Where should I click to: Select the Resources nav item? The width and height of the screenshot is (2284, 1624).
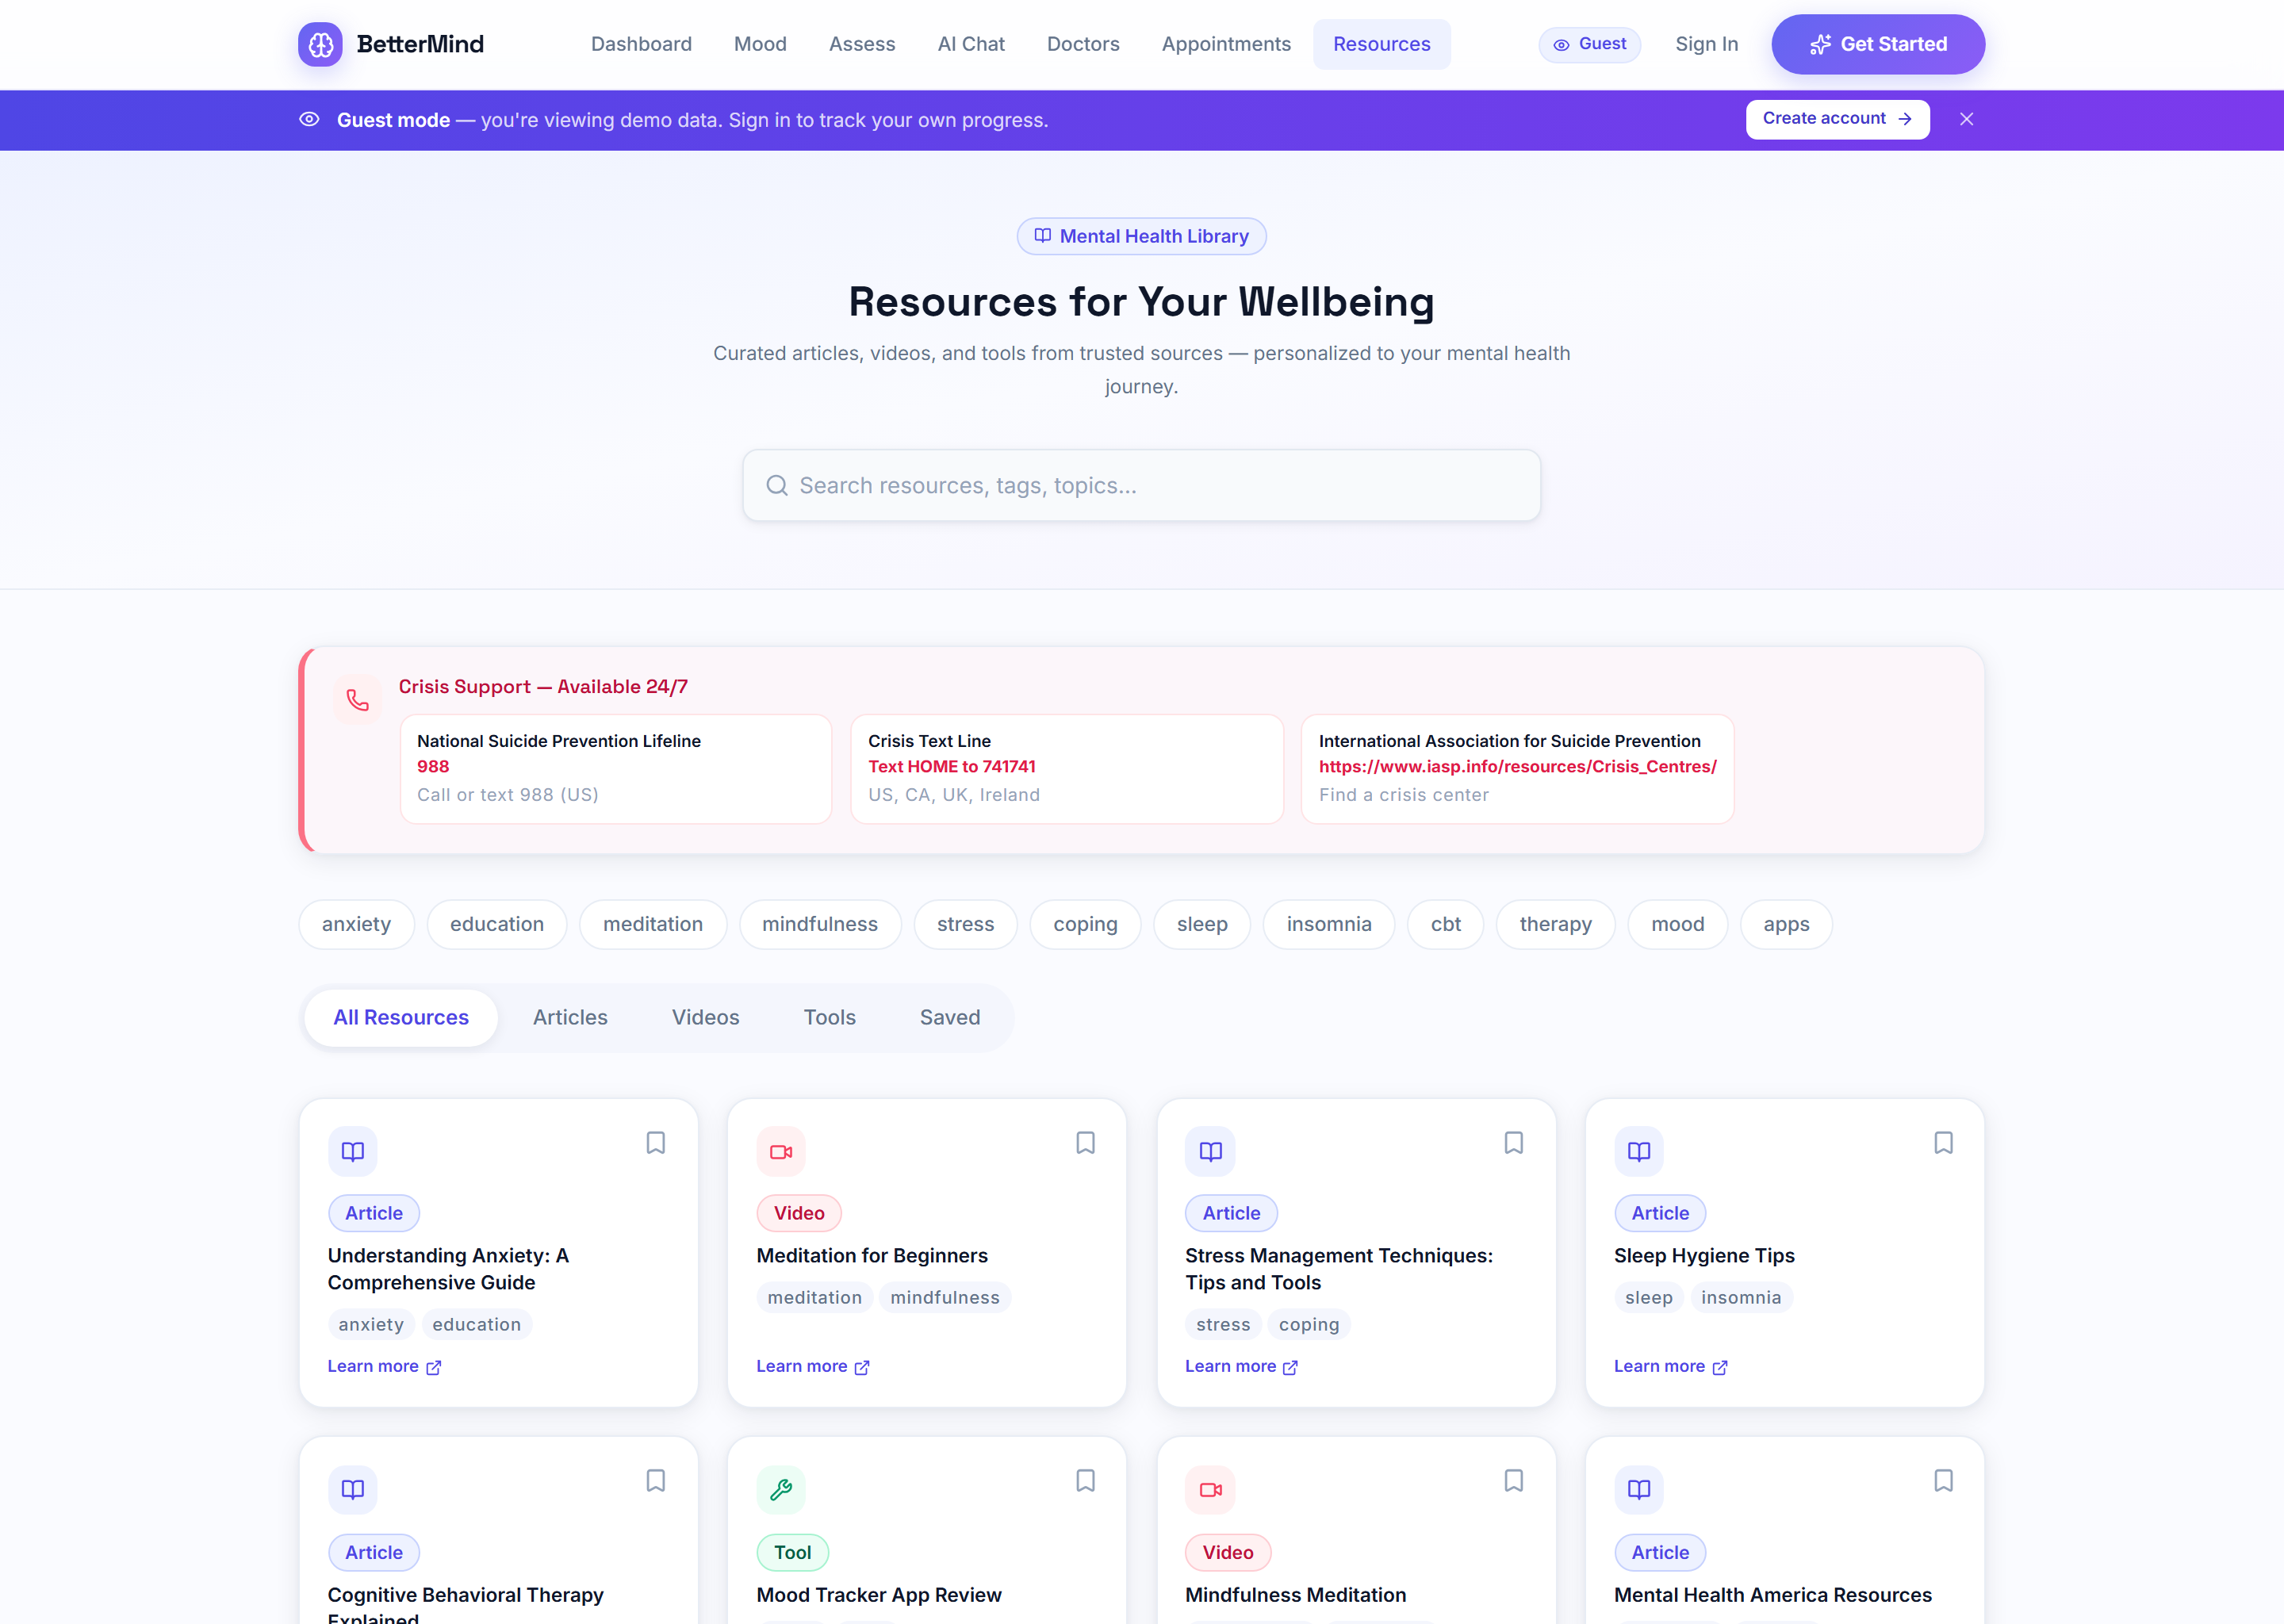tap(1381, 44)
